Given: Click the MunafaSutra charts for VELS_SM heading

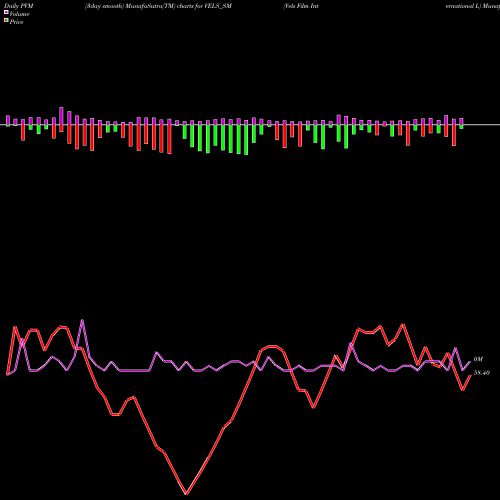Looking at the screenshot, I should pyautogui.click(x=158, y=6).
